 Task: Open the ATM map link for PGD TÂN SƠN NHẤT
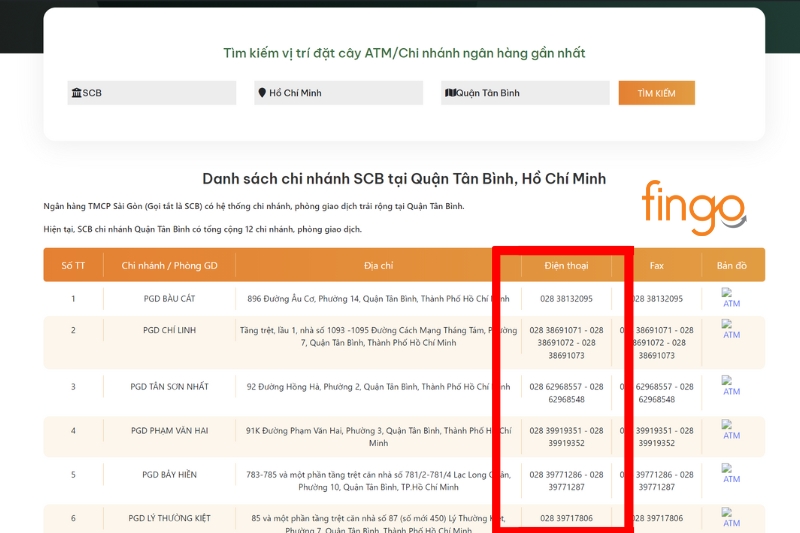click(x=731, y=386)
